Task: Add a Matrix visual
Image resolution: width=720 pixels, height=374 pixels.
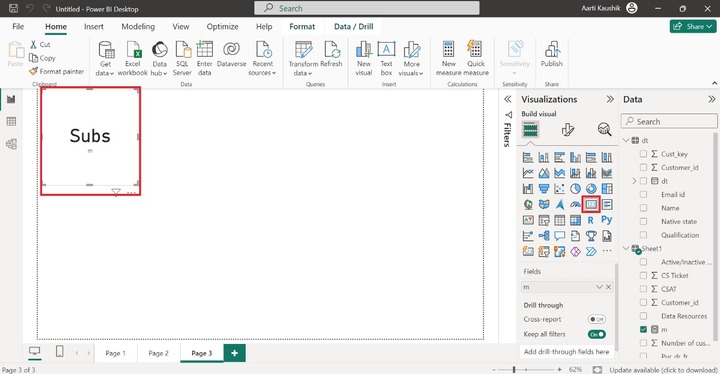Action: pos(575,221)
